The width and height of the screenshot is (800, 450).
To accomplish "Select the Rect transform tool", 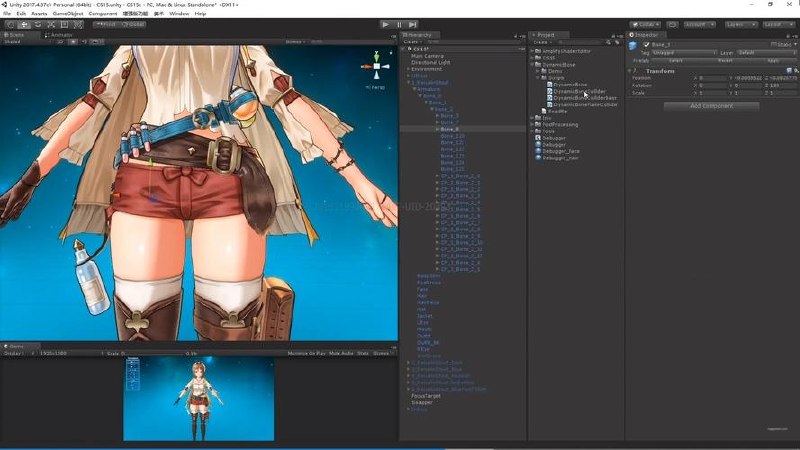I will (64, 24).
